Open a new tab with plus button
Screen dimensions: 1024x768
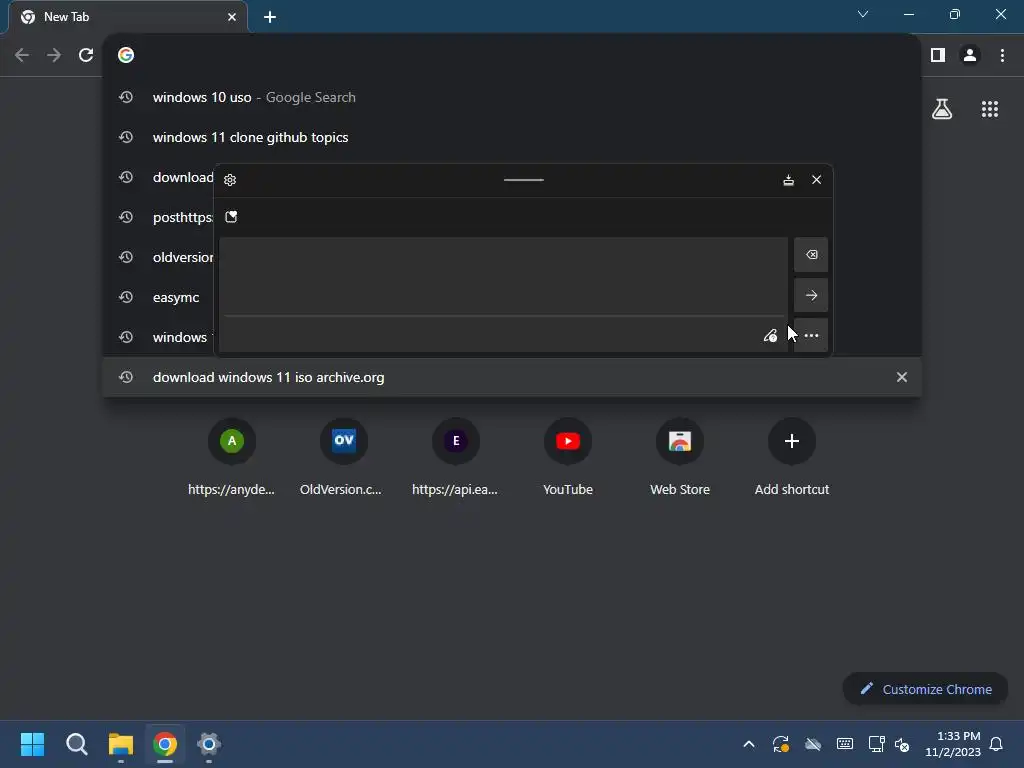pyautogui.click(x=270, y=17)
